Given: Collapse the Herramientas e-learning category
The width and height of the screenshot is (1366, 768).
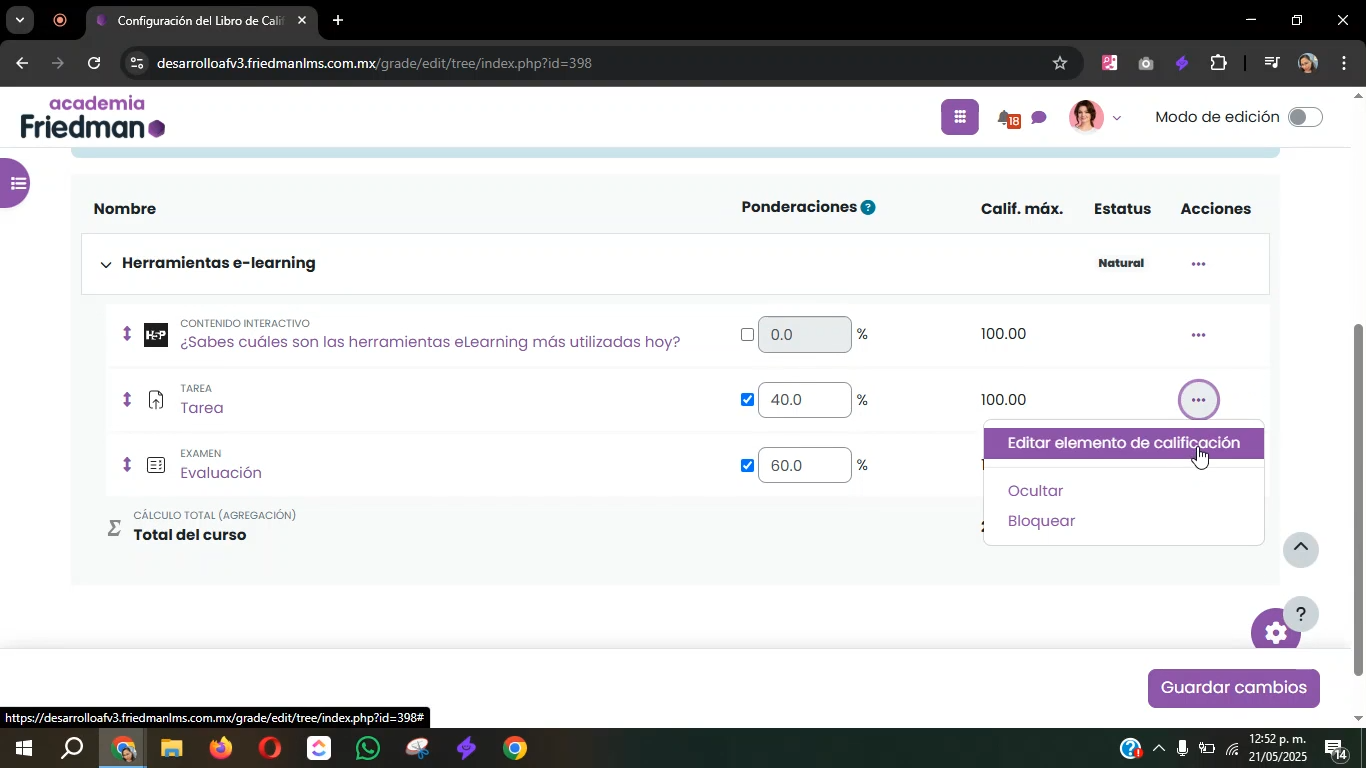Looking at the screenshot, I should point(106,265).
